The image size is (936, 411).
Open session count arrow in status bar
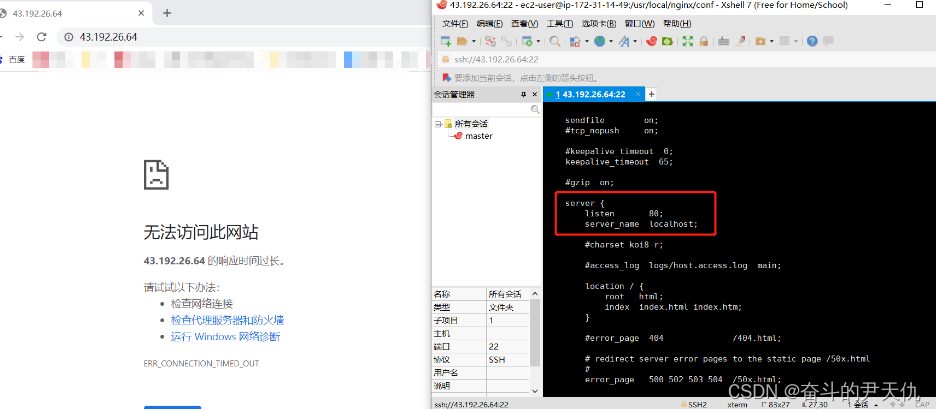[876, 406]
